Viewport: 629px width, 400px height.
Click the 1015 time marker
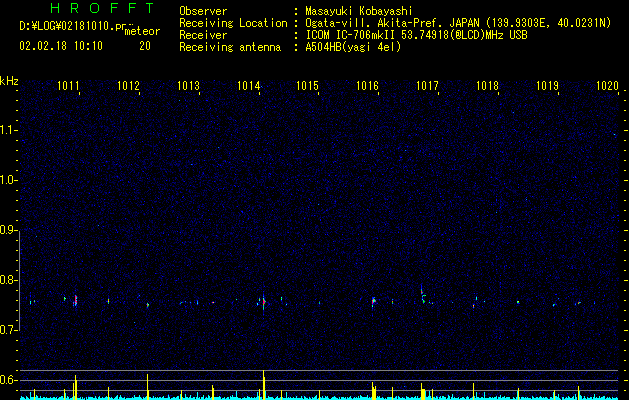point(307,85)
